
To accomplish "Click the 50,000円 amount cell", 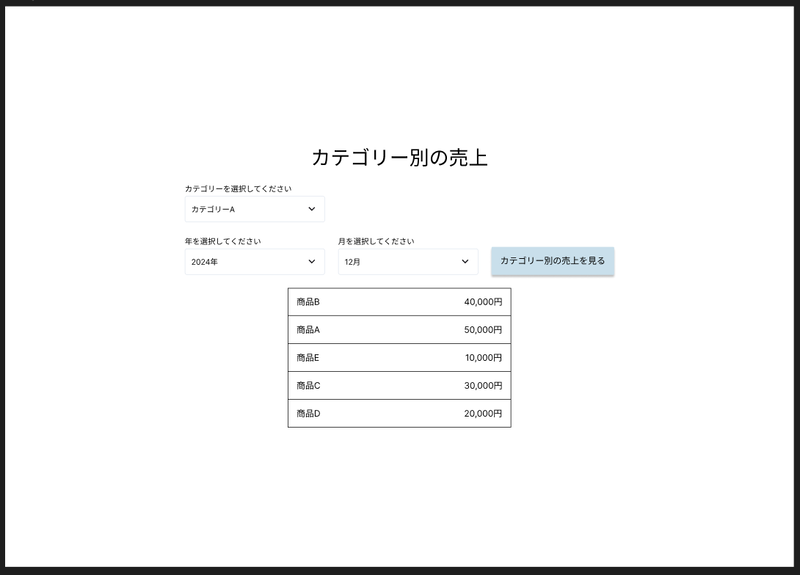I will (x=483, y=330).
